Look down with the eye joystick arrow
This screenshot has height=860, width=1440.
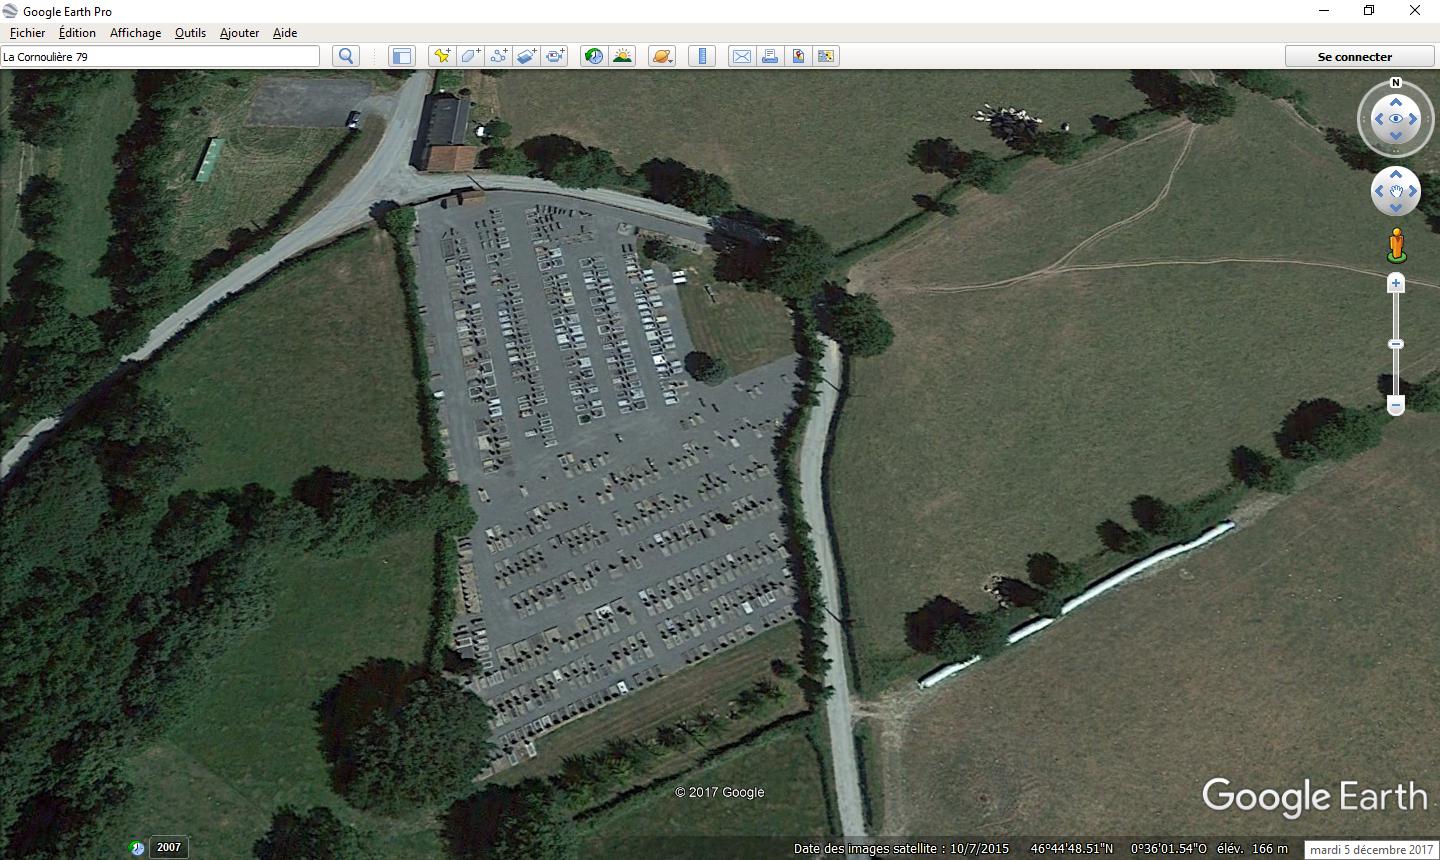point(1396,136)
